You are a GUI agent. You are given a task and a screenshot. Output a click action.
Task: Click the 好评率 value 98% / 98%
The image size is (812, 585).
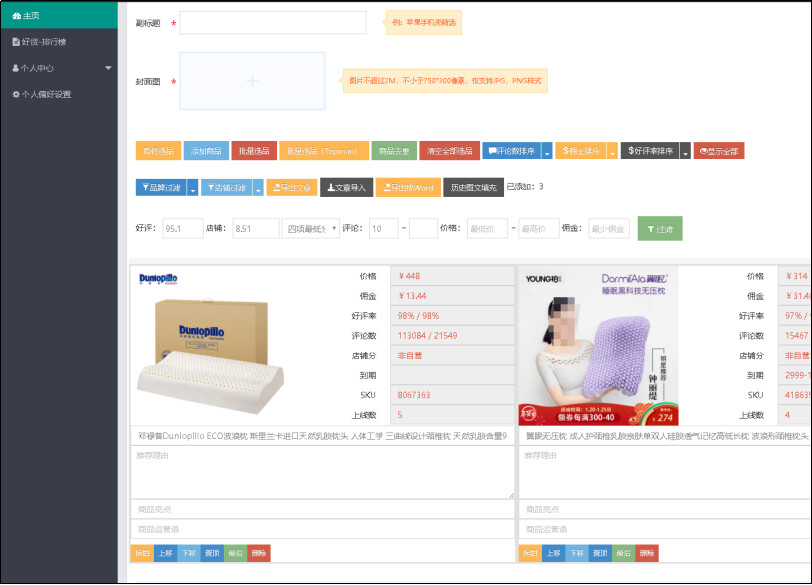click(418, 316)
